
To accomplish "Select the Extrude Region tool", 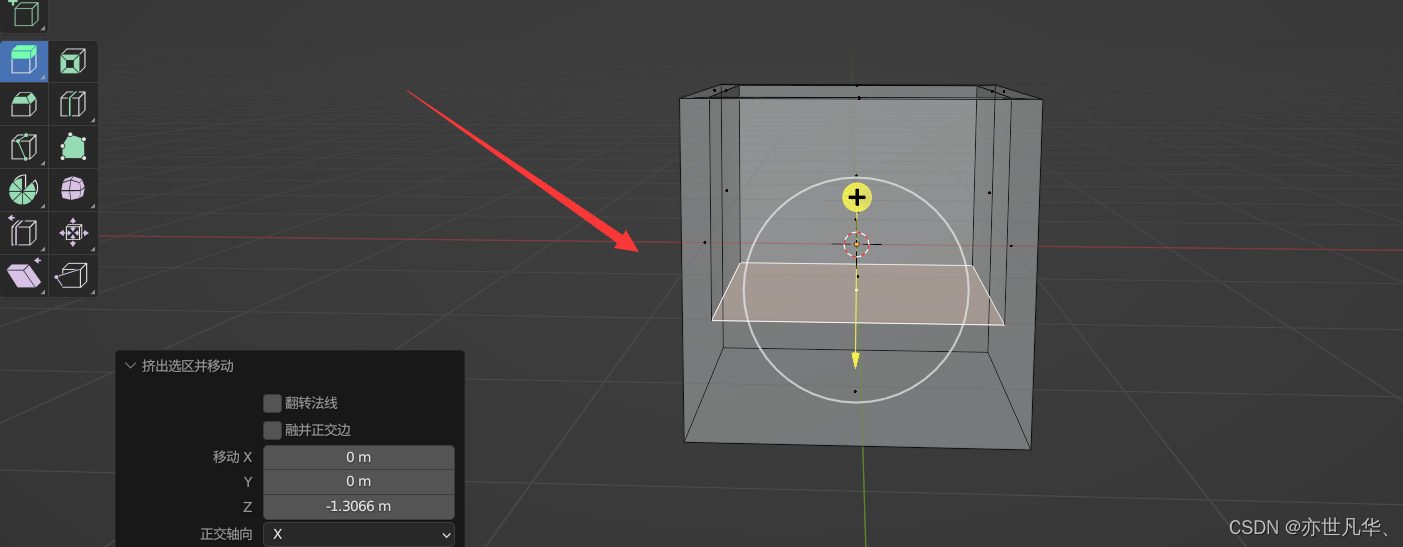I will tap(24, 62).
